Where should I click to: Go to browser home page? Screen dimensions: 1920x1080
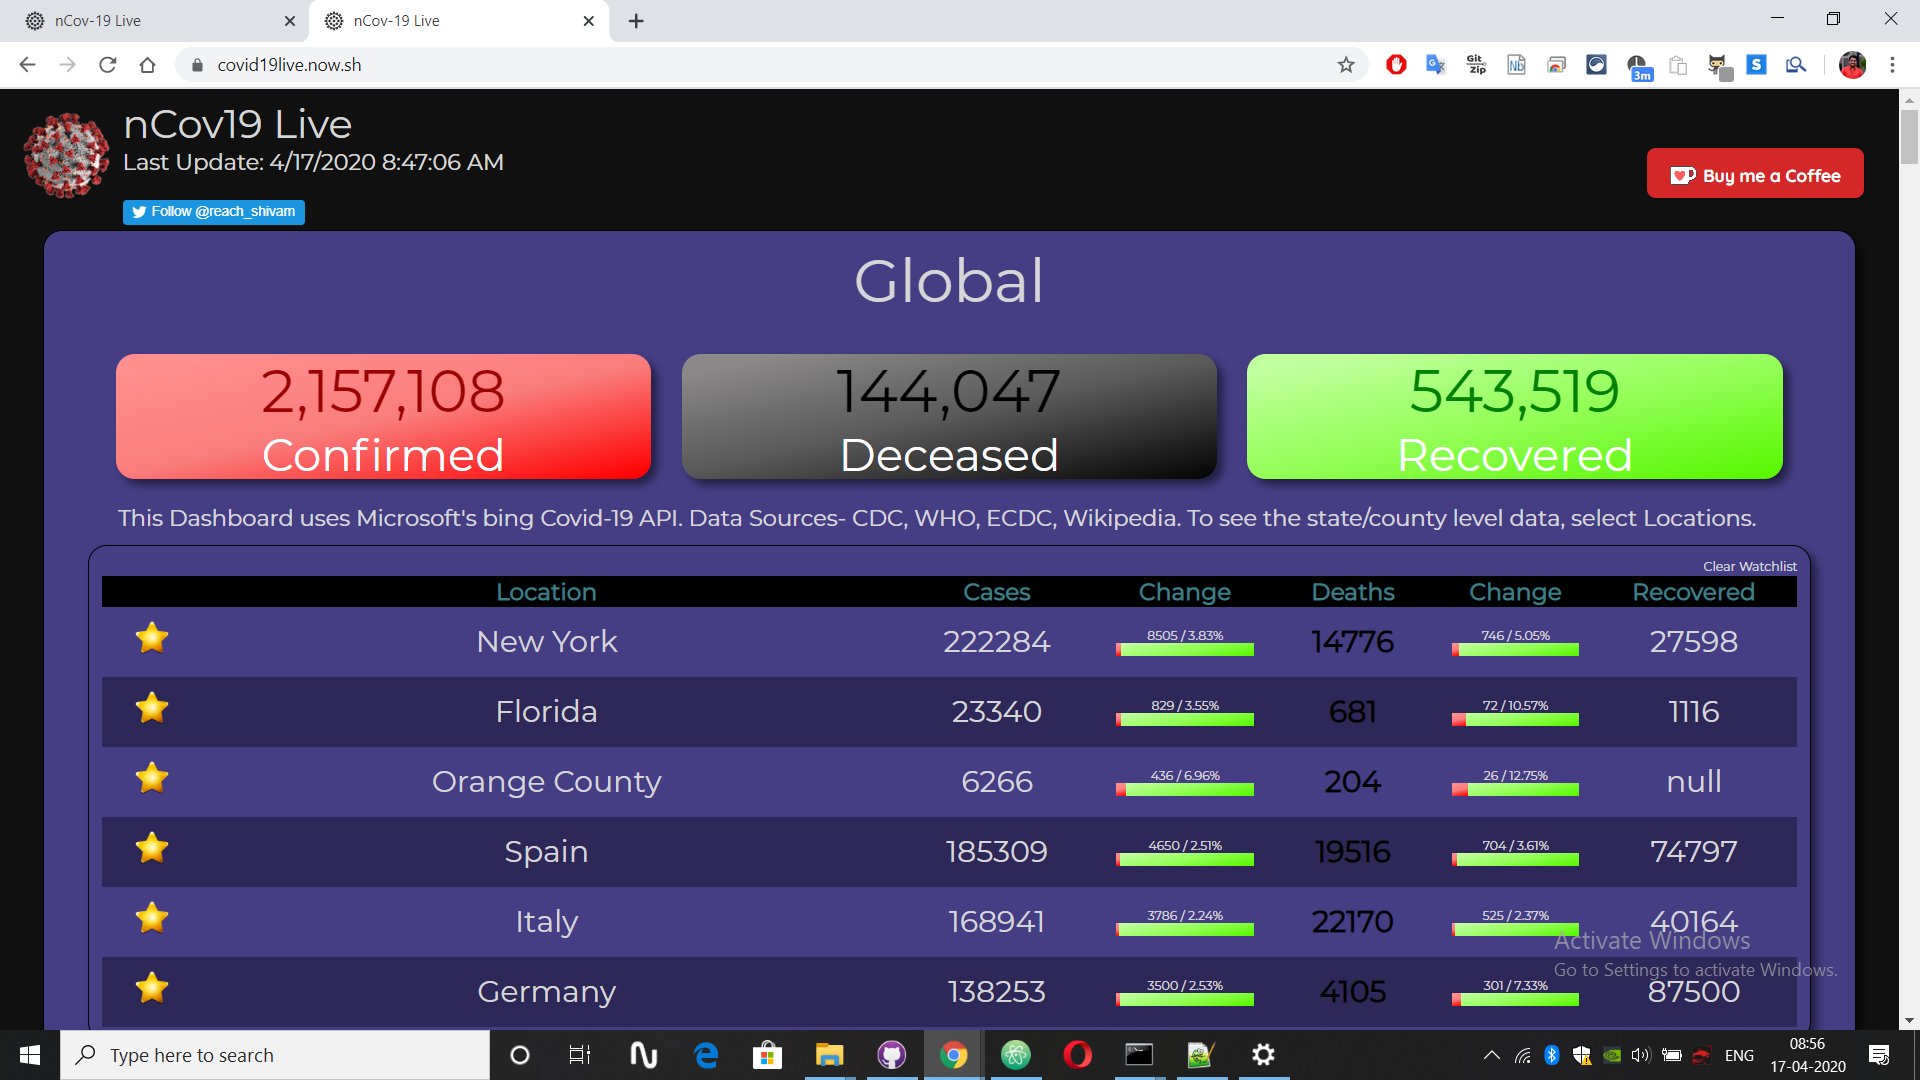(148, 65)
